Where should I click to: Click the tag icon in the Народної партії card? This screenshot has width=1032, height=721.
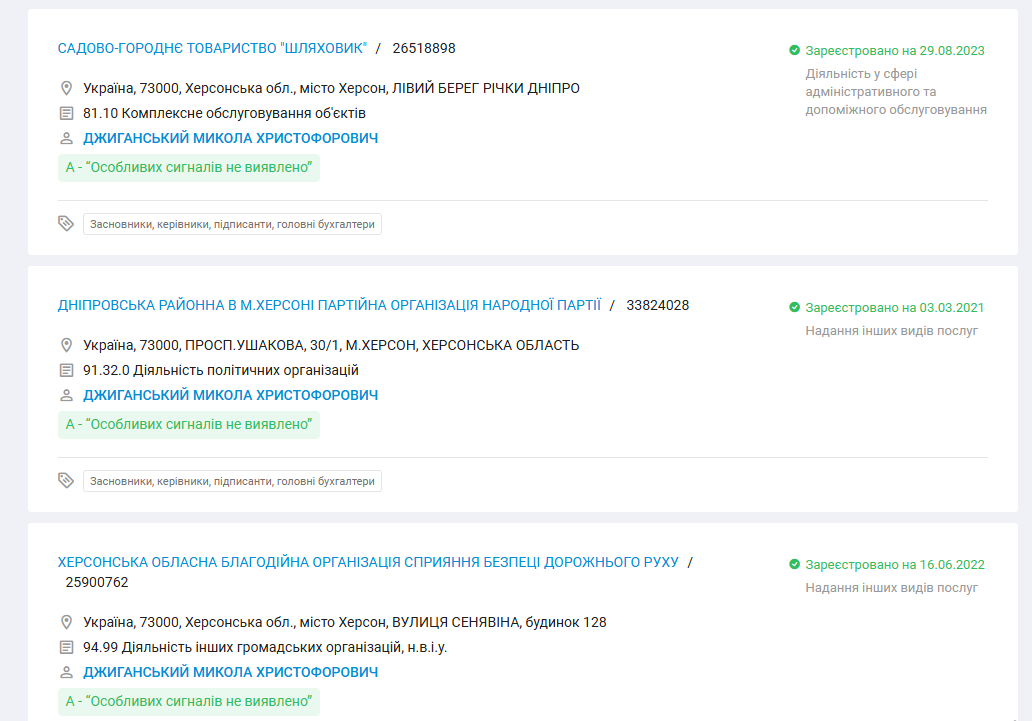(x=66, y=481)
